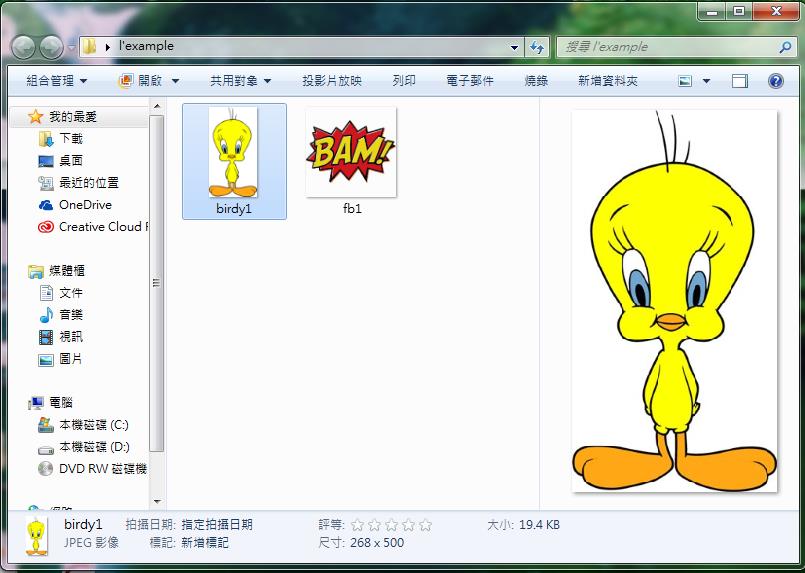Click the breadcrumb arrow before l'example
Screen dimensions: 805x573
point(107,47)
